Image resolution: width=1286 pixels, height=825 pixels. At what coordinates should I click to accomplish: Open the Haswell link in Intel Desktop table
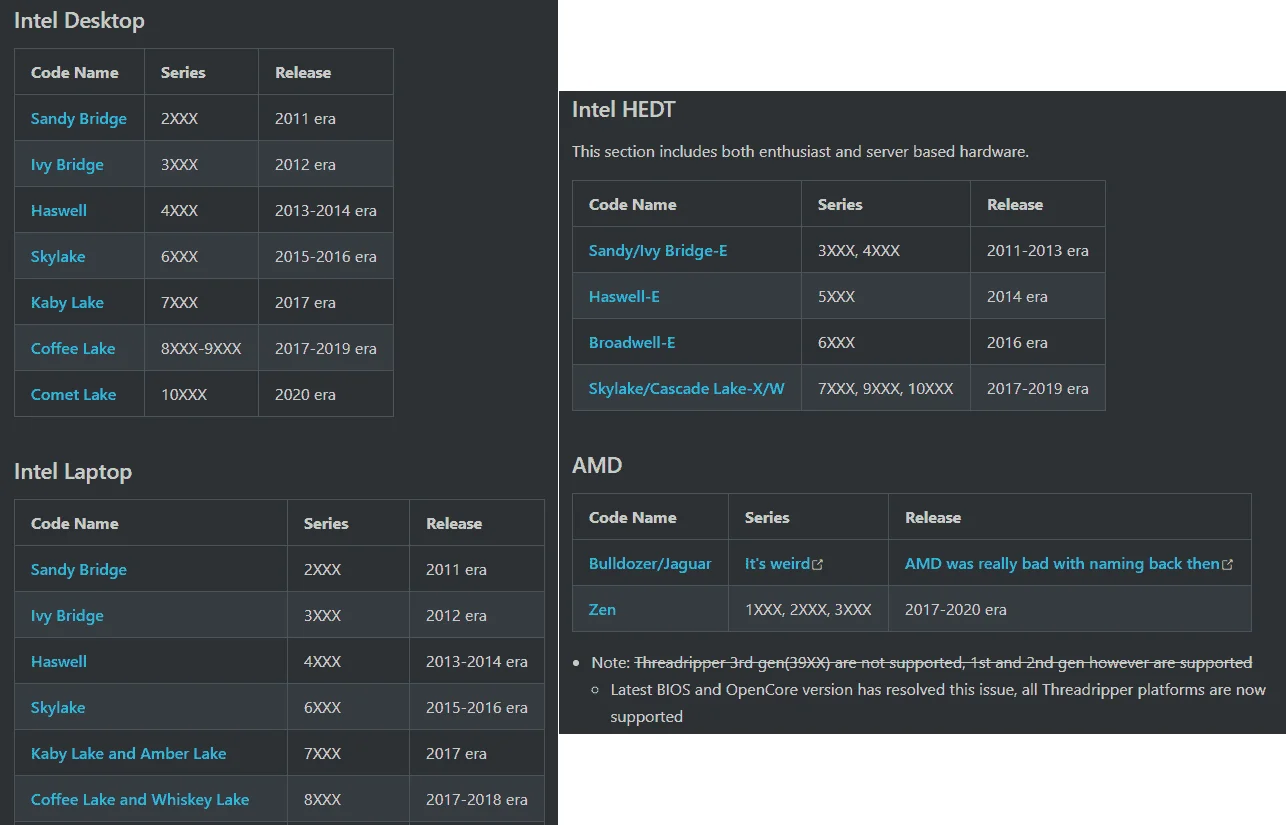click(59, 210)
